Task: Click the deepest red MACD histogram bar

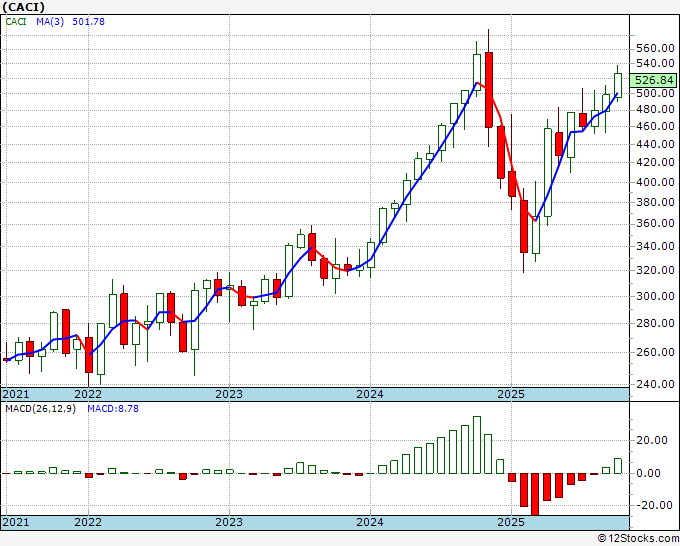Action: tap(535, 493)
